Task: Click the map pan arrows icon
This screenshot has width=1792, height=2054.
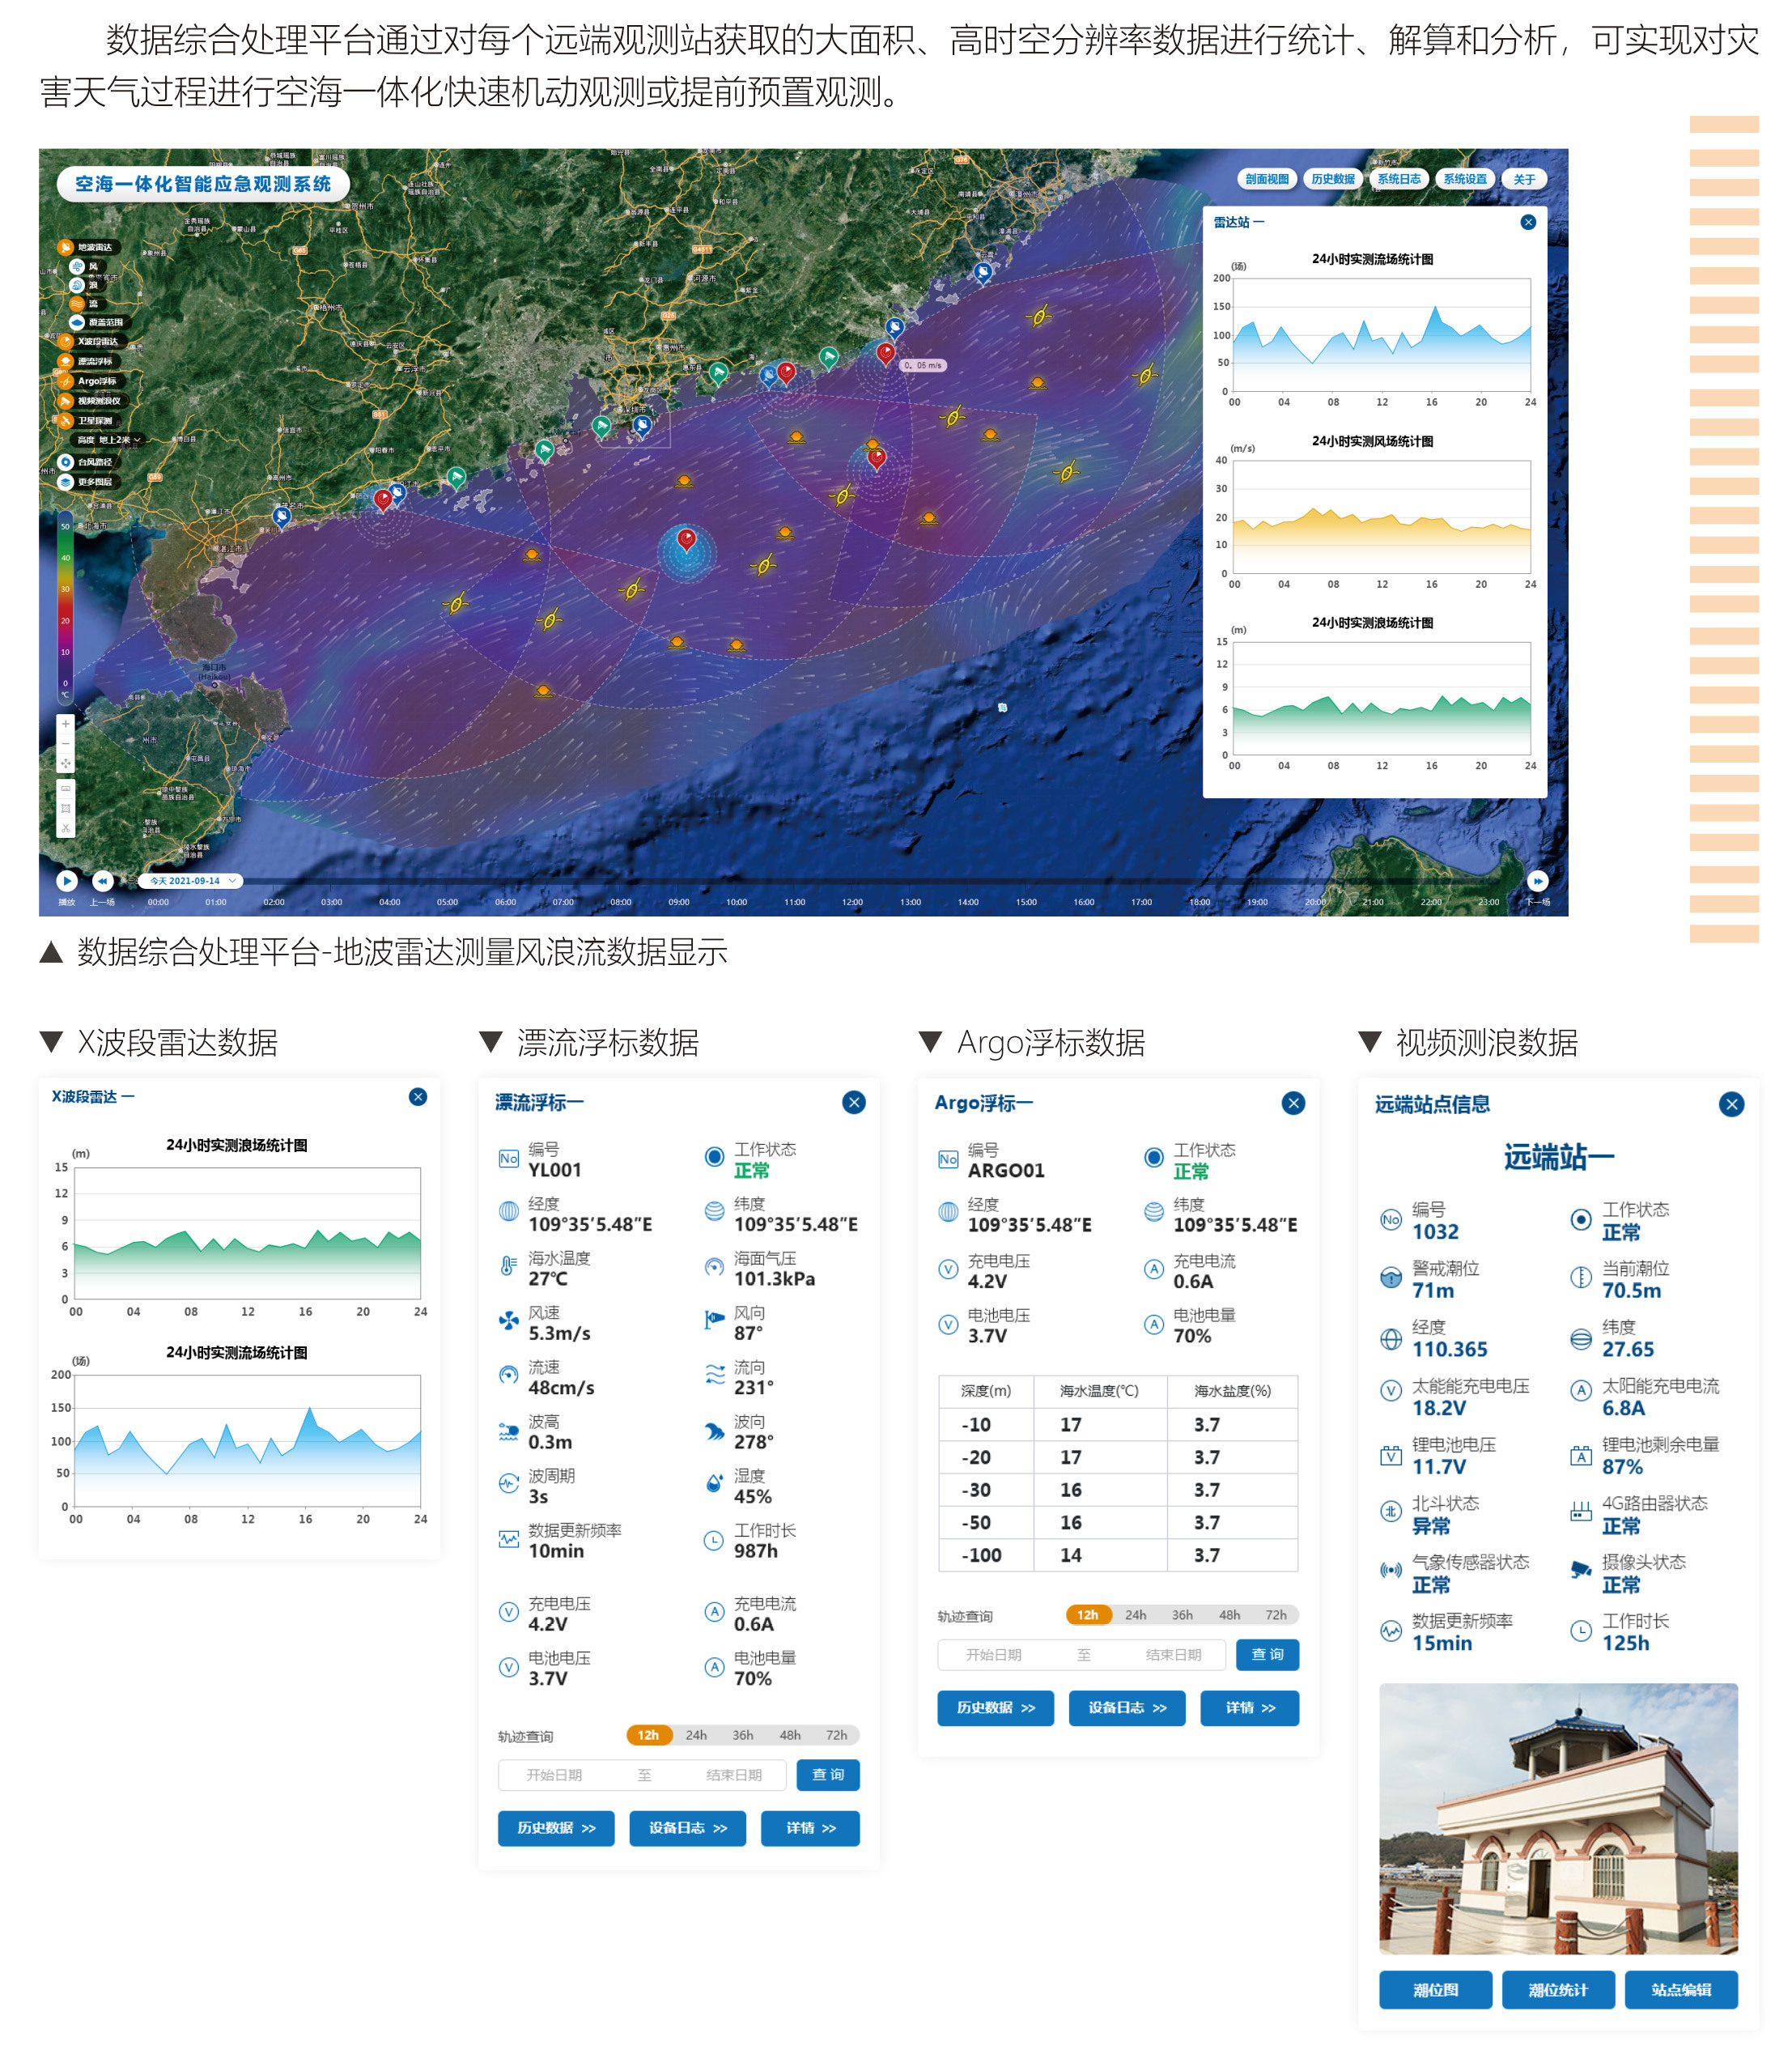Action: tap(65, 764)
